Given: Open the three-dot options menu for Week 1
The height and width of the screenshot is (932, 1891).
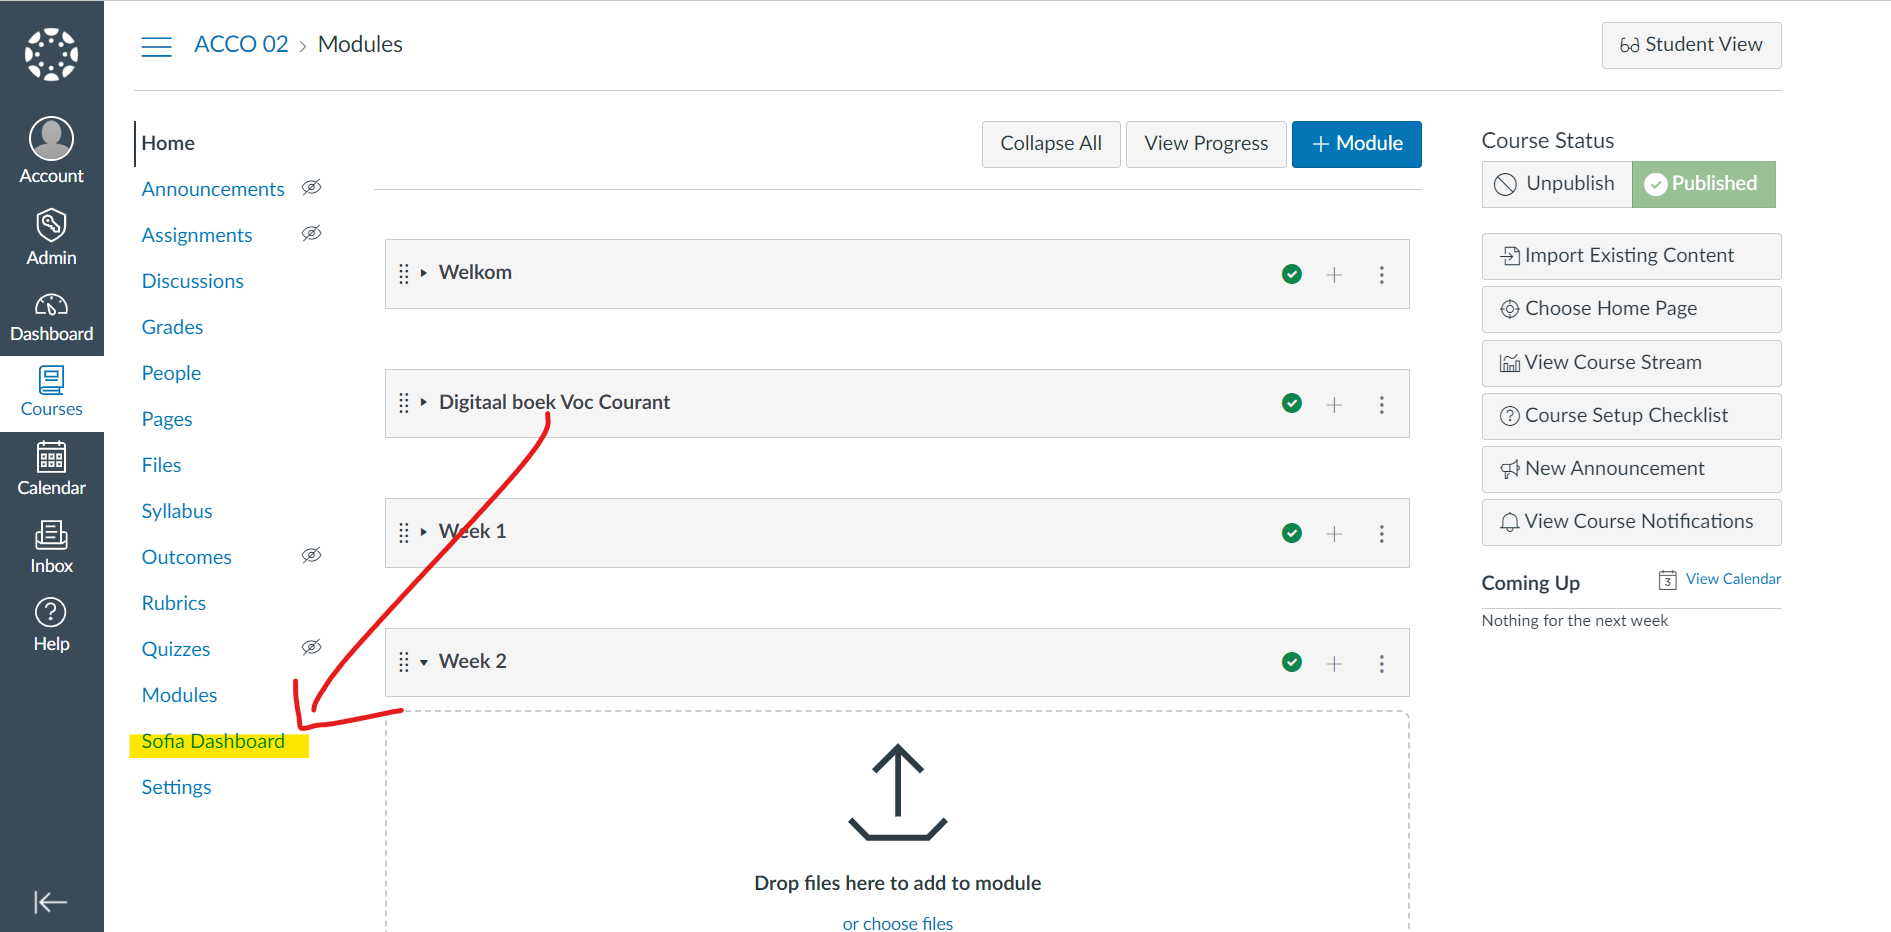Looking at the screenshot, I should coord(1381,534).
